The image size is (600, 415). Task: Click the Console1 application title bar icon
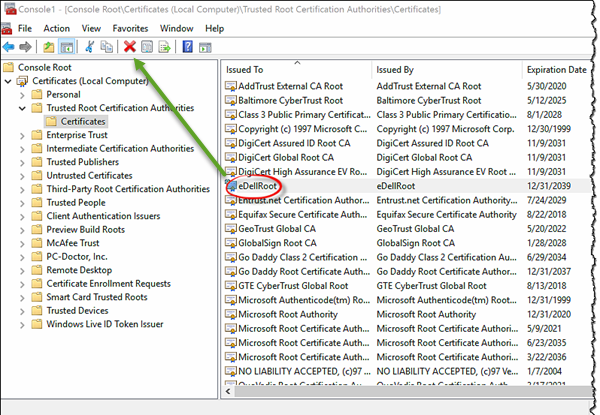click(x=10, y=8)
